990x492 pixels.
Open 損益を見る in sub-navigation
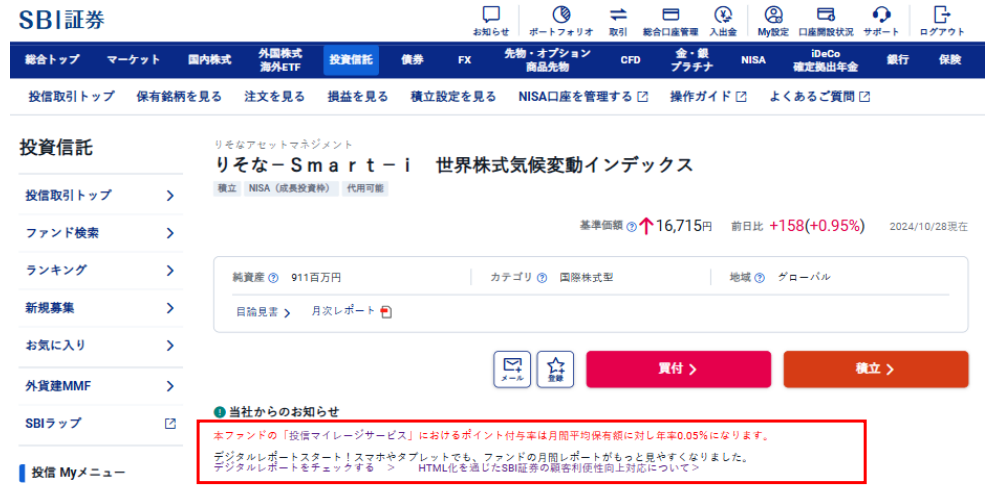click(357, 97)
